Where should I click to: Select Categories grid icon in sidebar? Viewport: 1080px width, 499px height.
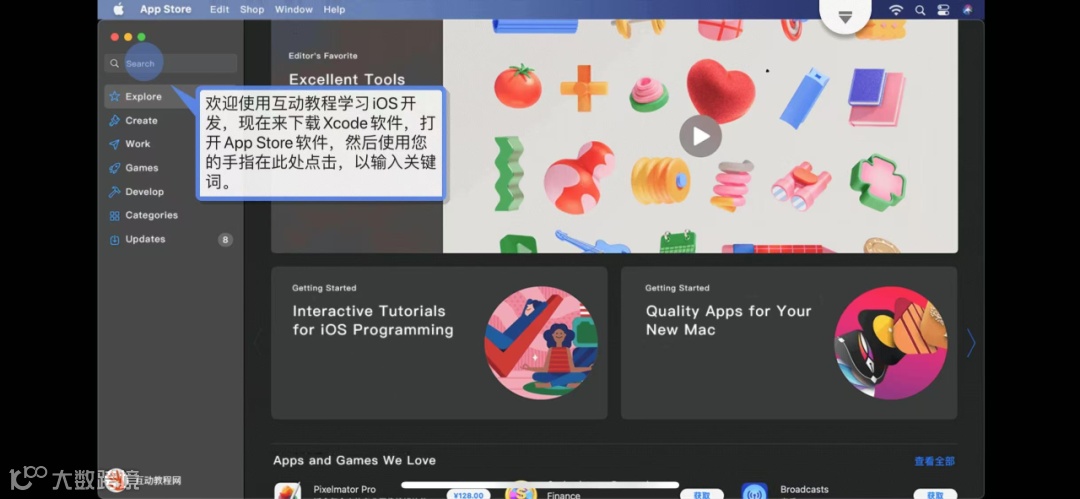tap(114, 216)
